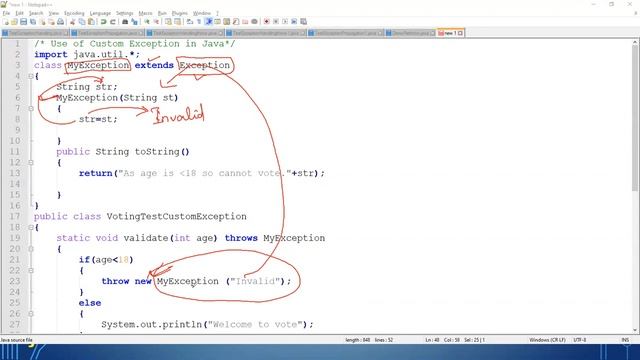
Task: Collapse validate method fold at line 20
Action: 31,249
